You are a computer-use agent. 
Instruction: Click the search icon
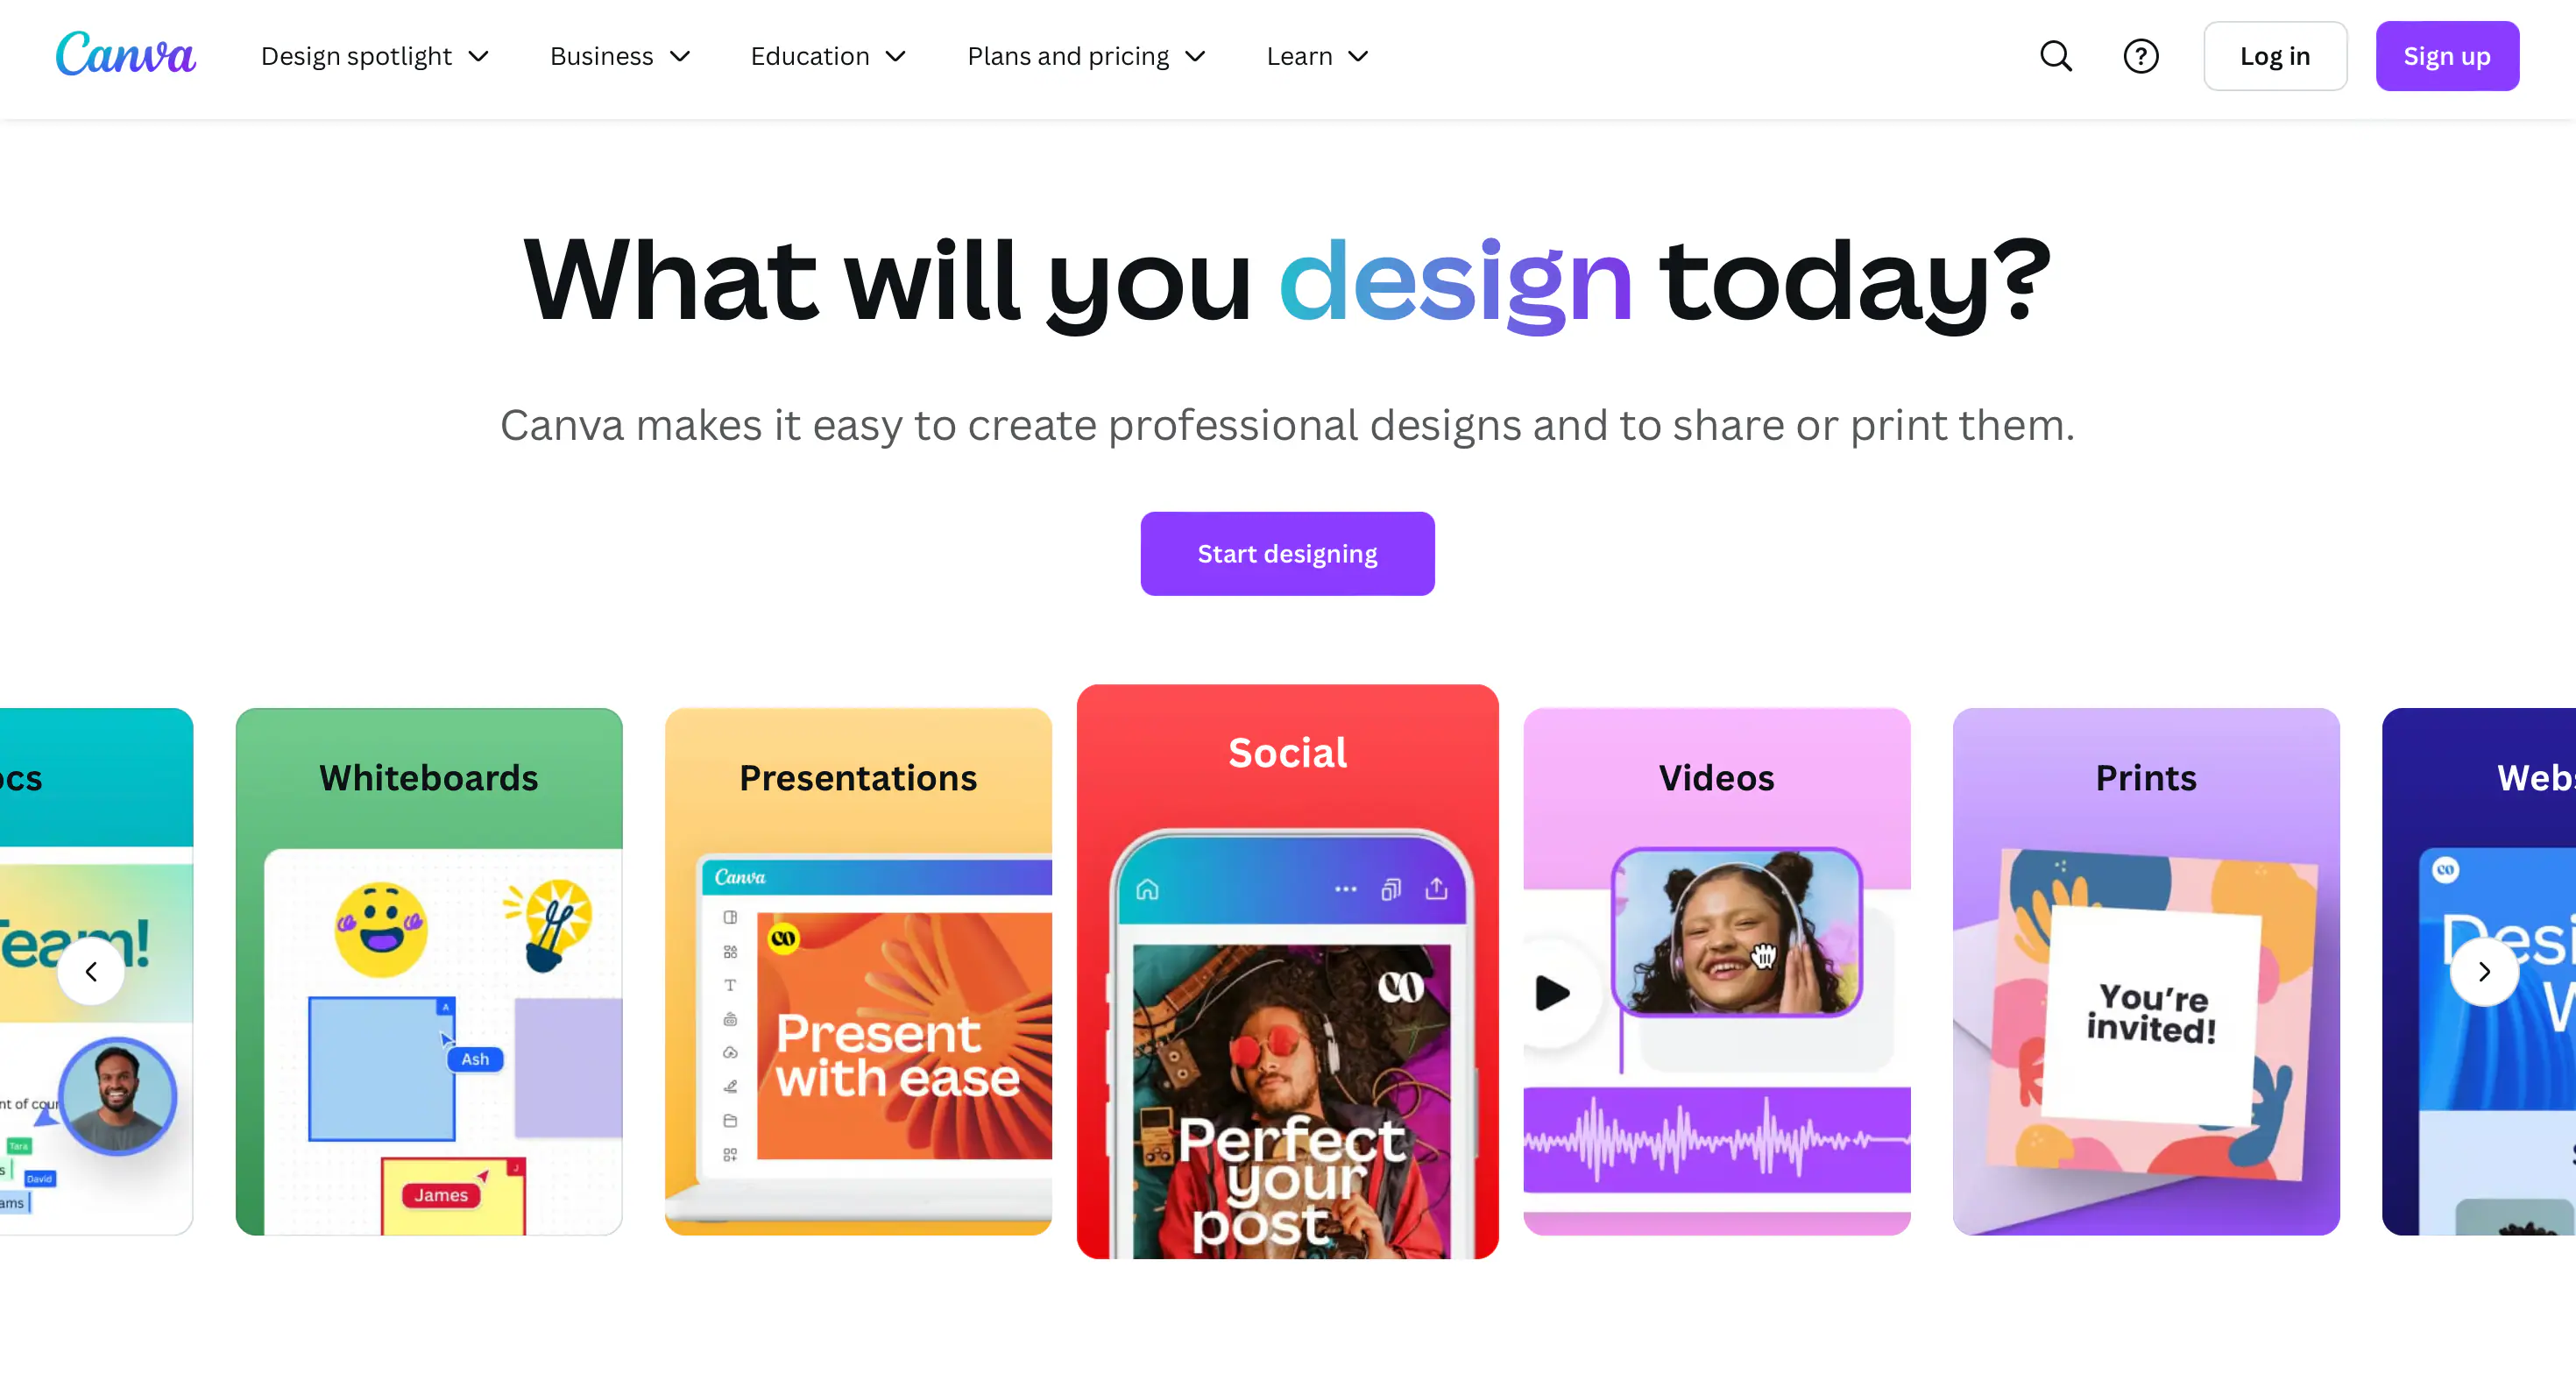tap(2056, 56)
